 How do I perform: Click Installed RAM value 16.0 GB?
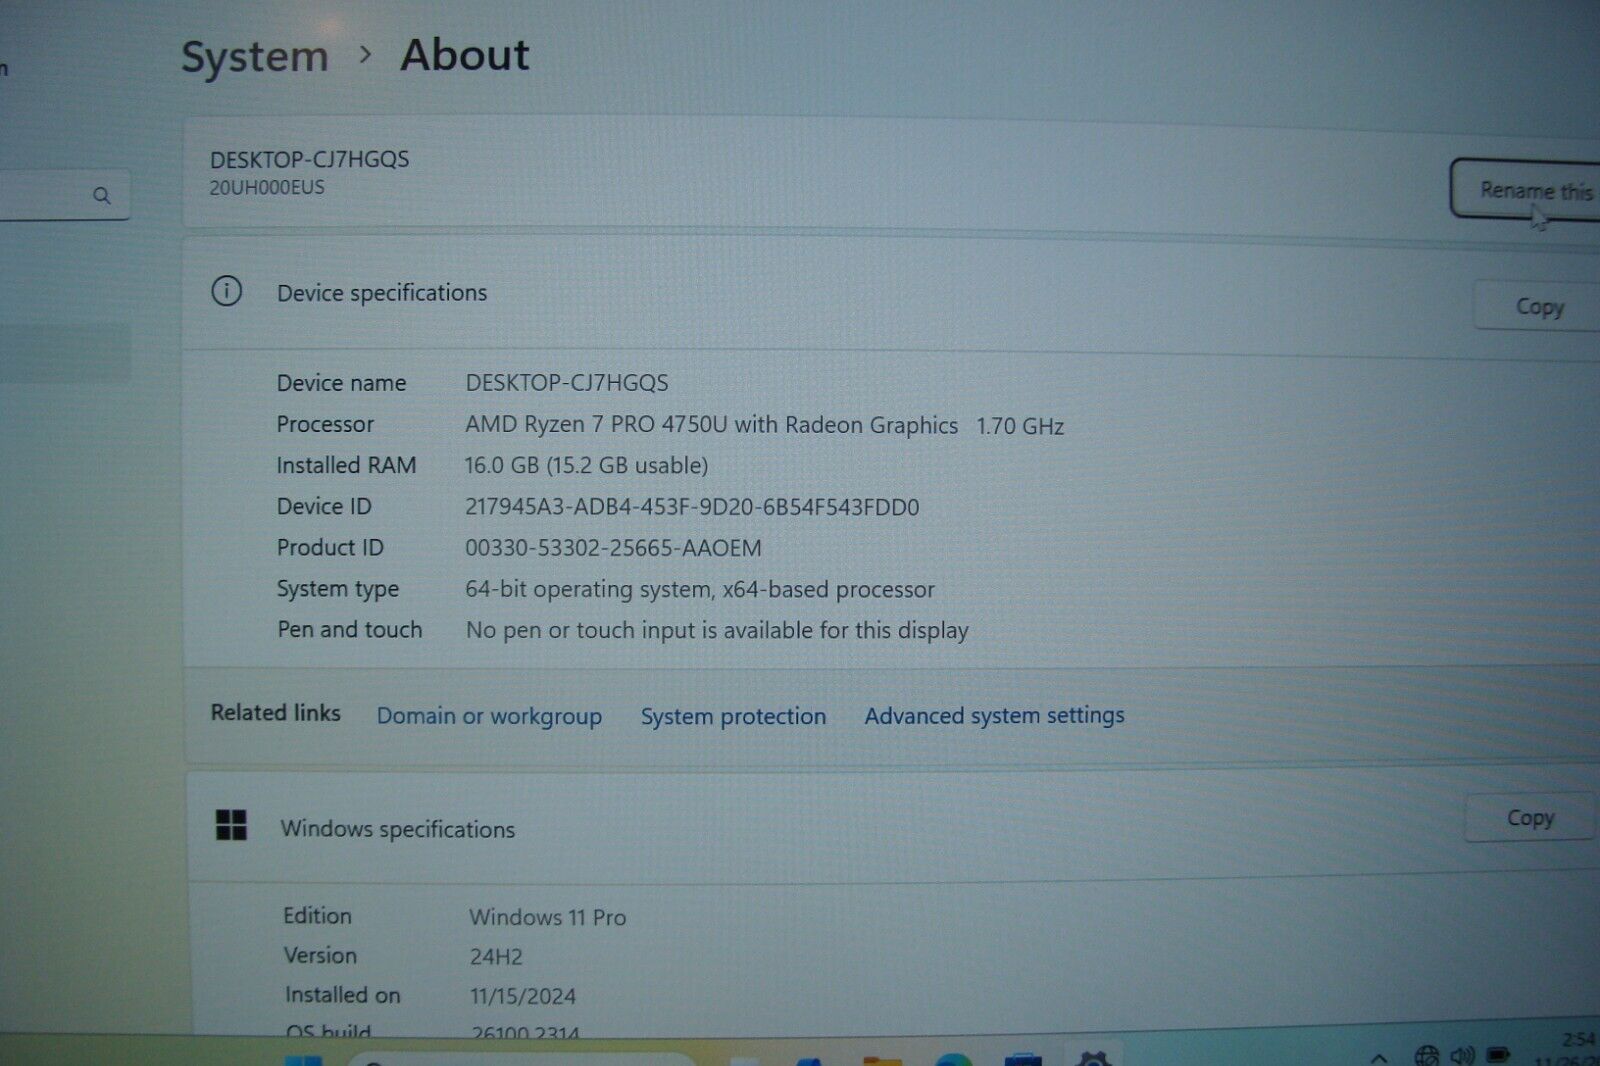(586, 465)
